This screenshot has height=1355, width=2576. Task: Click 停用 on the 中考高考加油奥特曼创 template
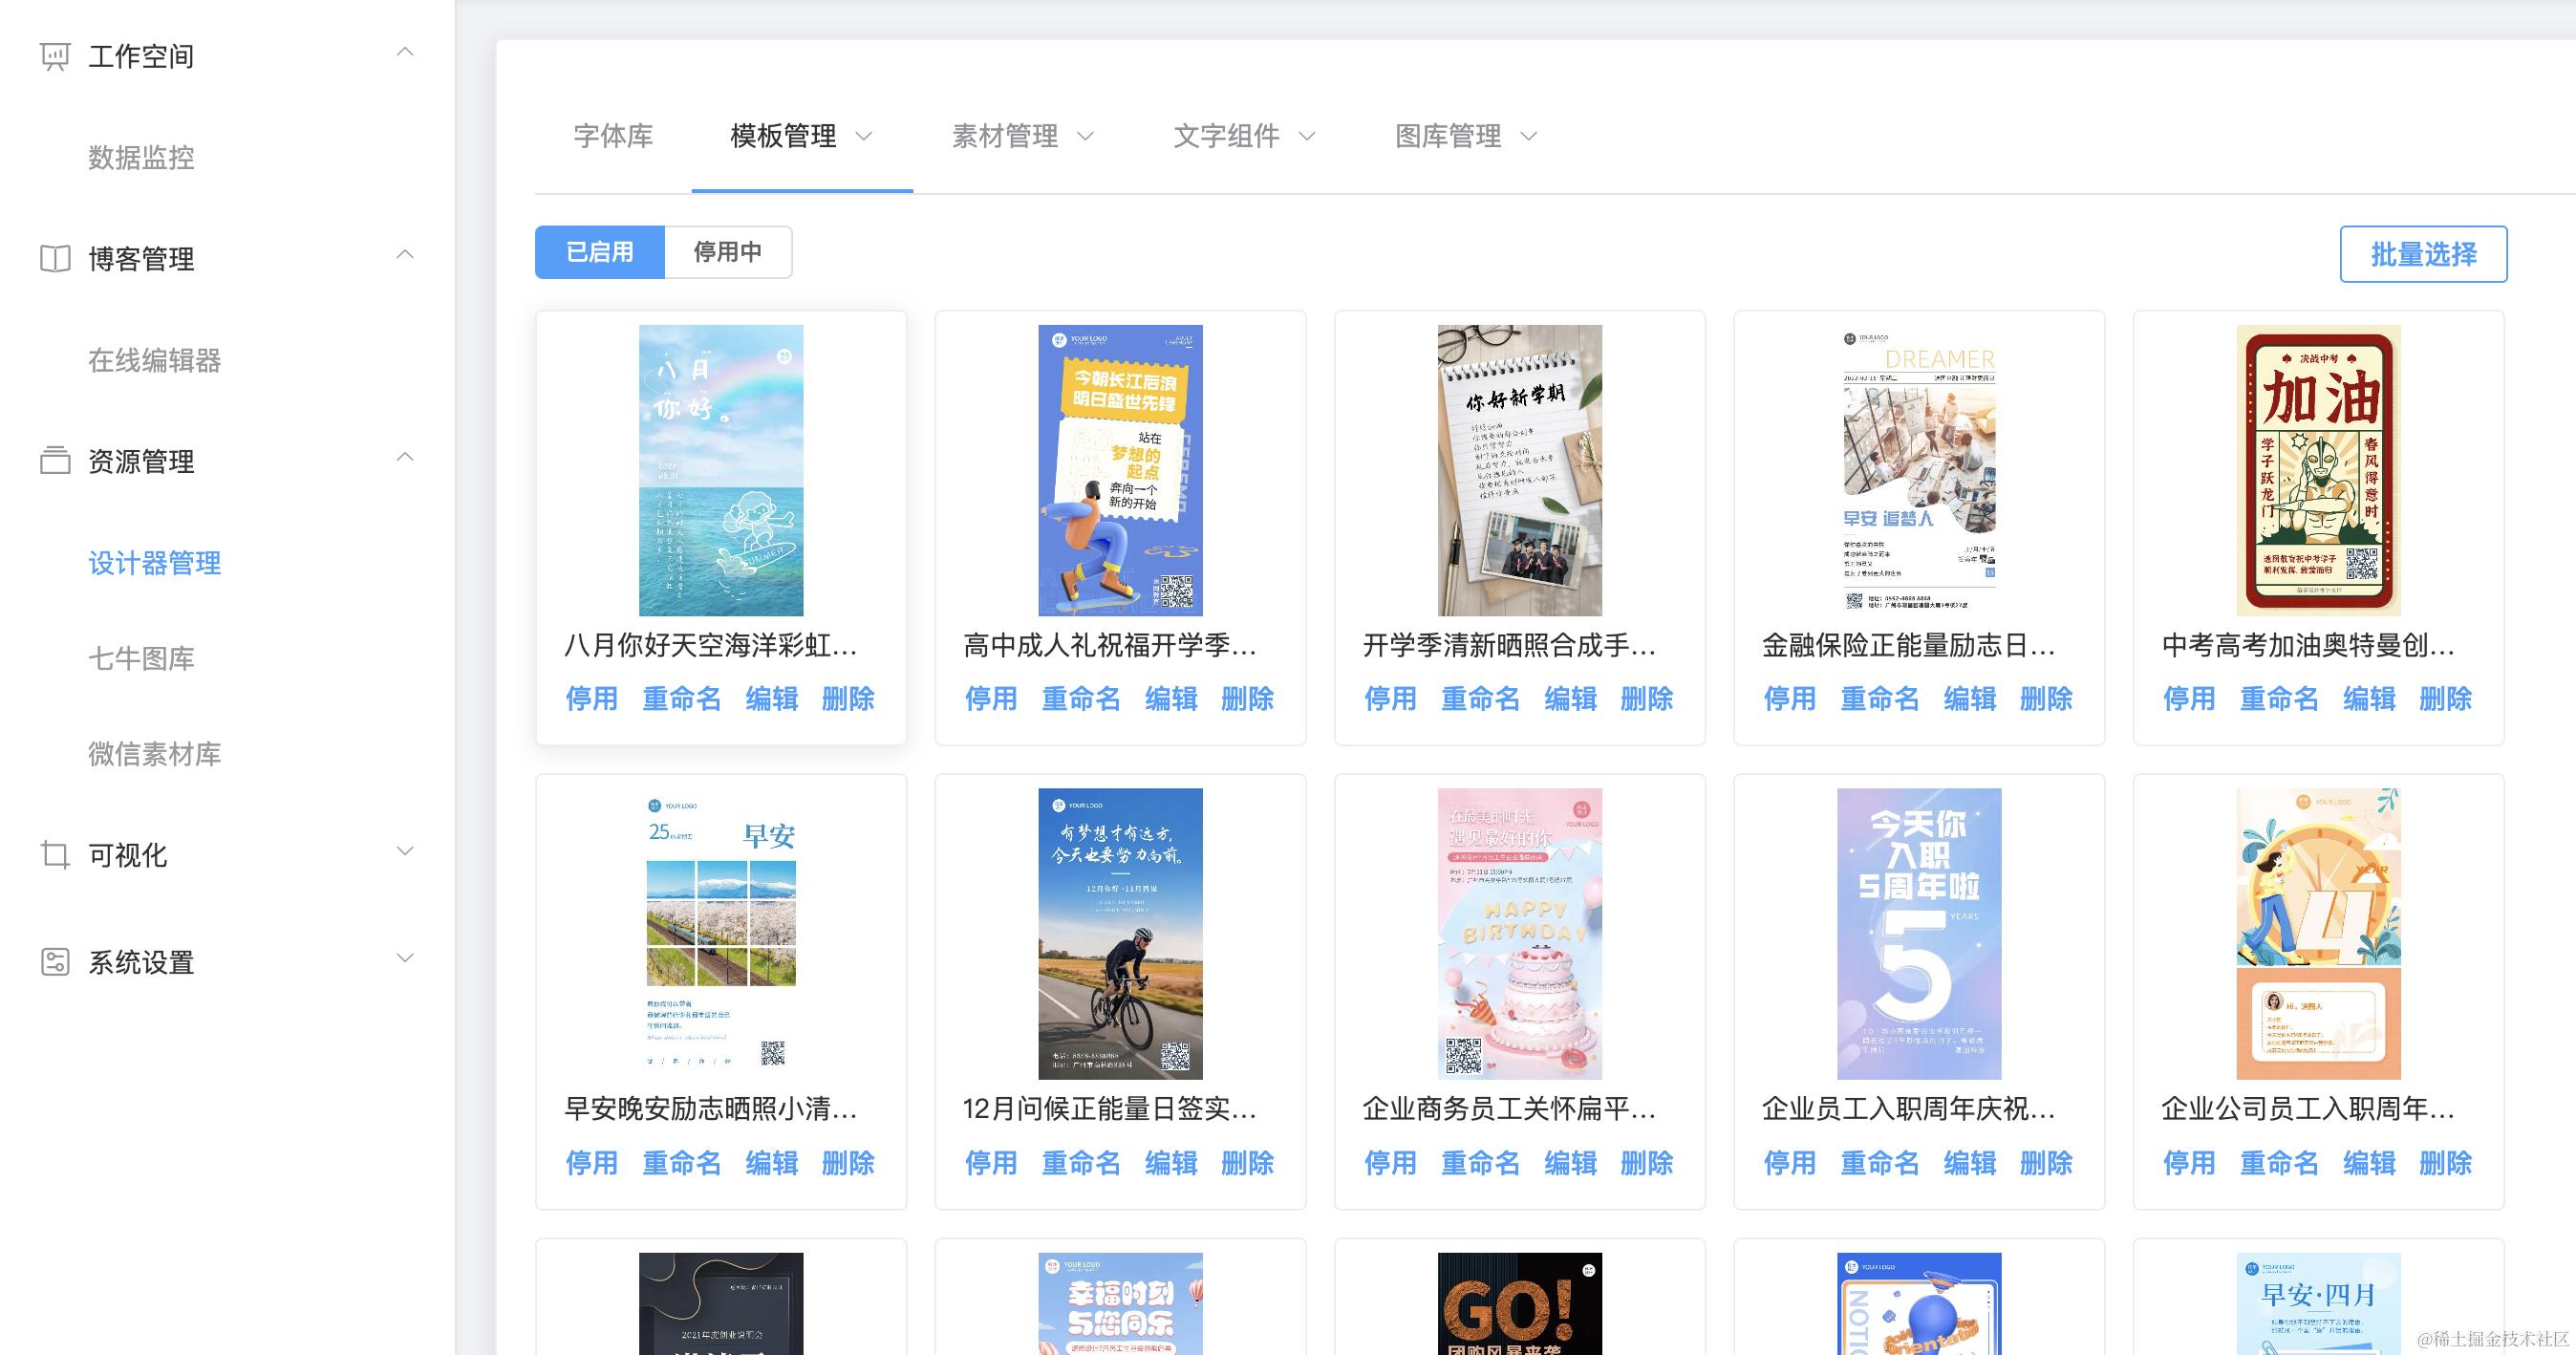tap(2189, 698)
